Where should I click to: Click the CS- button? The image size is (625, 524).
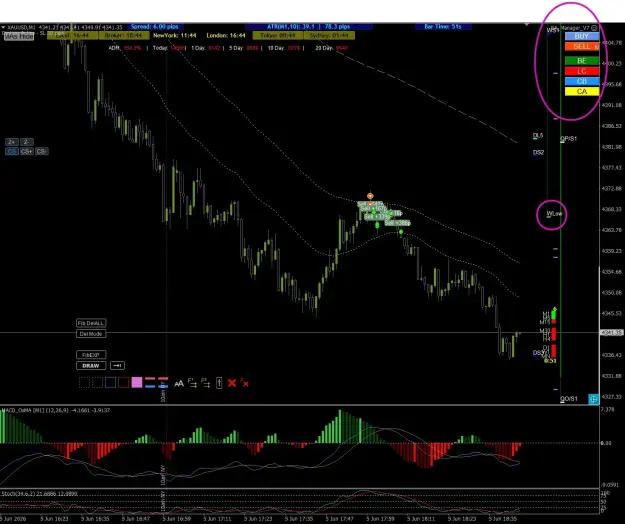[41, 151]
